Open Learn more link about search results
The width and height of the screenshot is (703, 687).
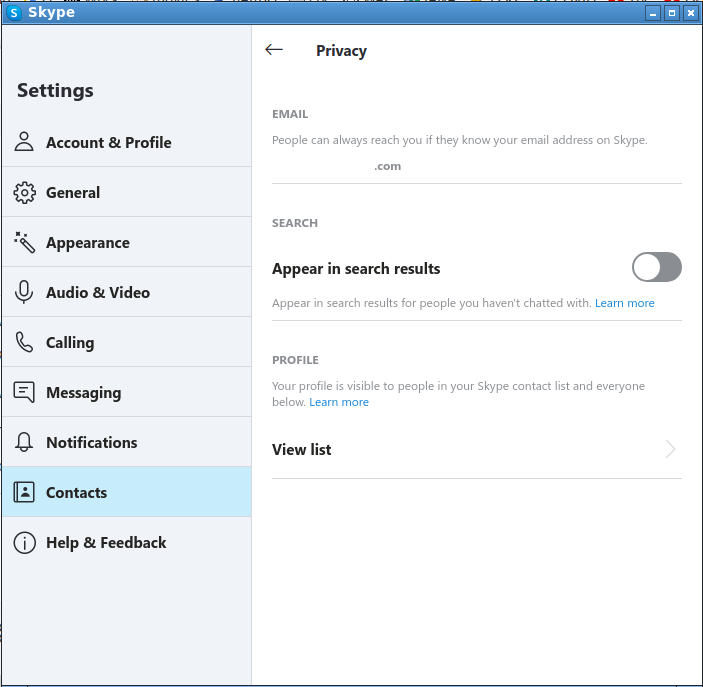tap(625, 303)
